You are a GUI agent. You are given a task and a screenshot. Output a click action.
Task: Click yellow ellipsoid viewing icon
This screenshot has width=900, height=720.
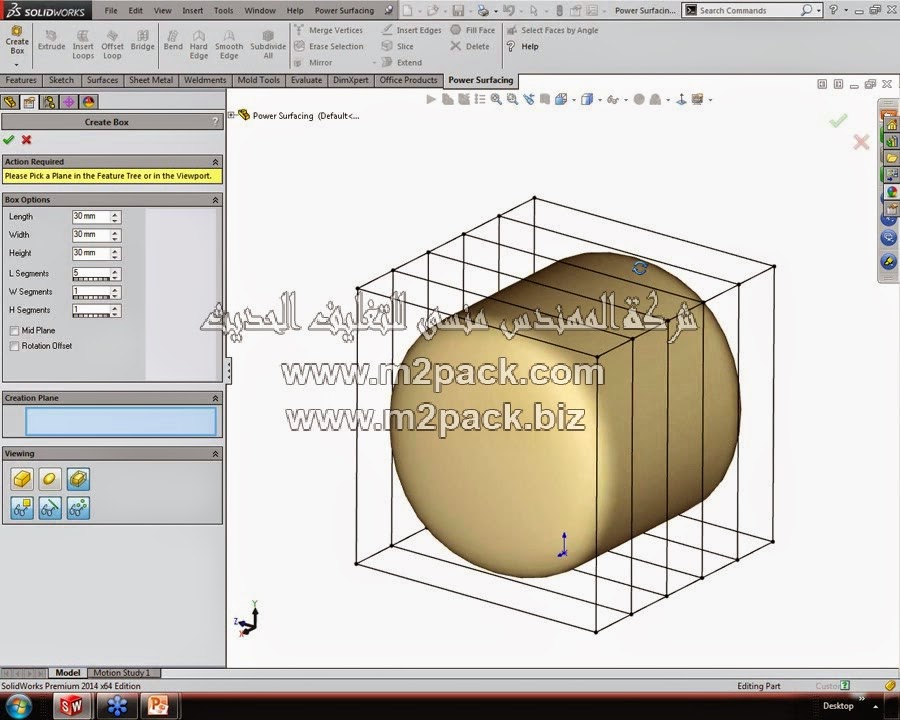(50, 479)
